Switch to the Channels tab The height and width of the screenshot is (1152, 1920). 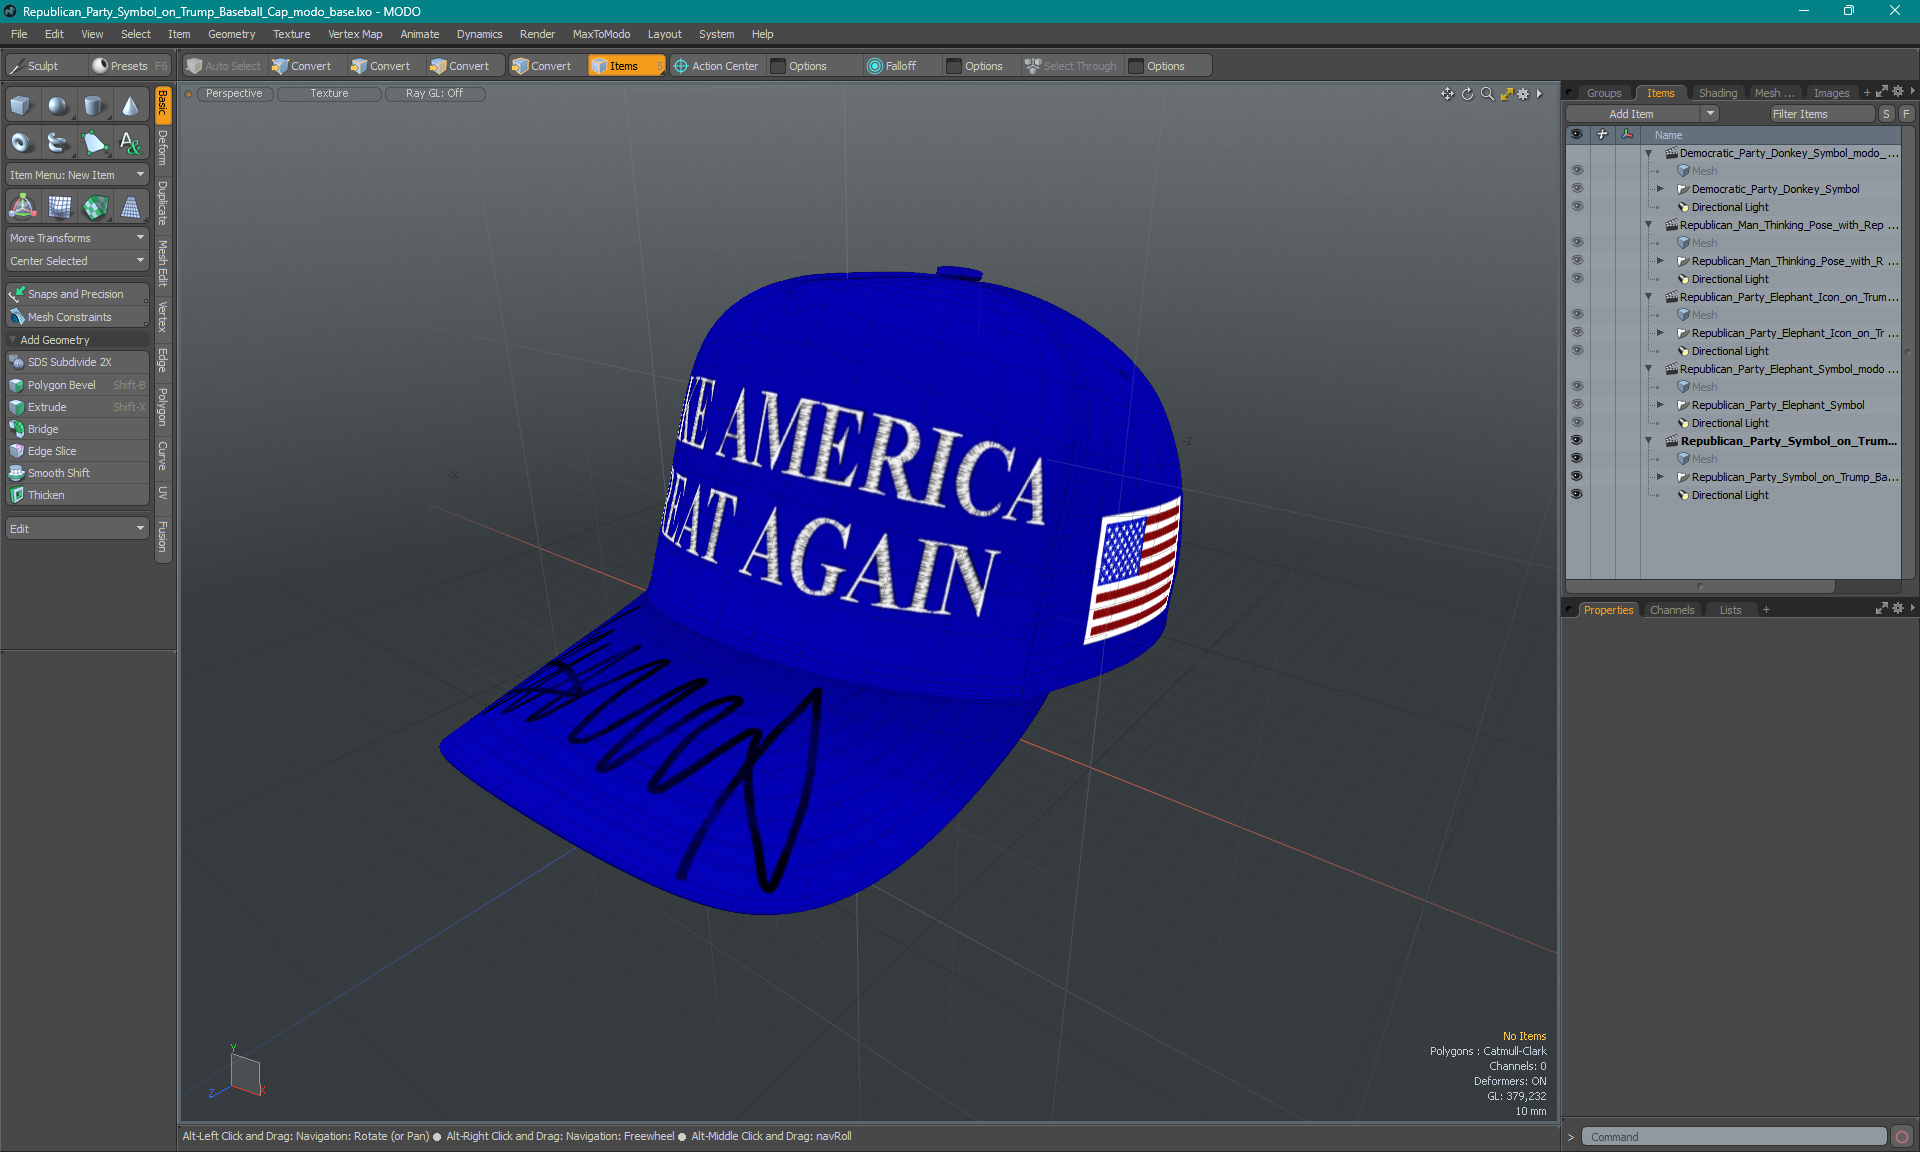tap(1672, 610)
